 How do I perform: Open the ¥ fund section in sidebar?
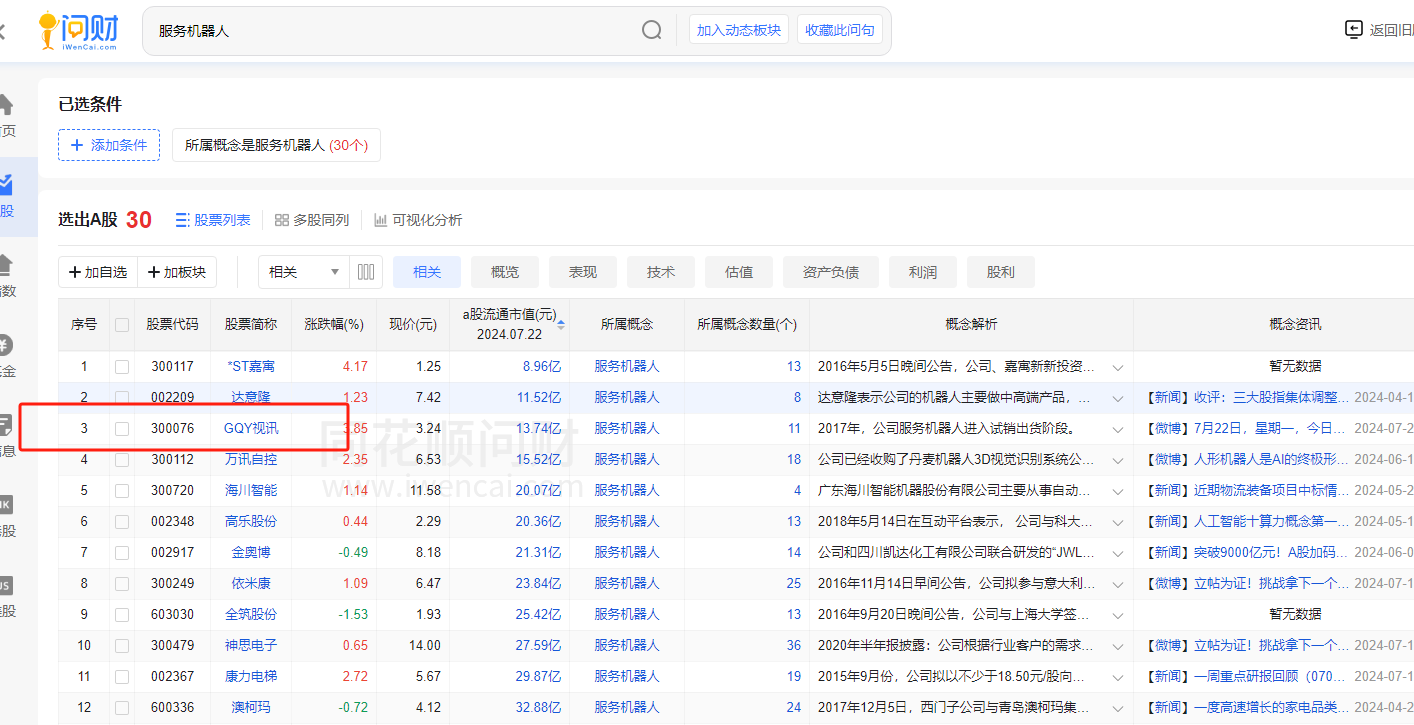click(5, 345)
